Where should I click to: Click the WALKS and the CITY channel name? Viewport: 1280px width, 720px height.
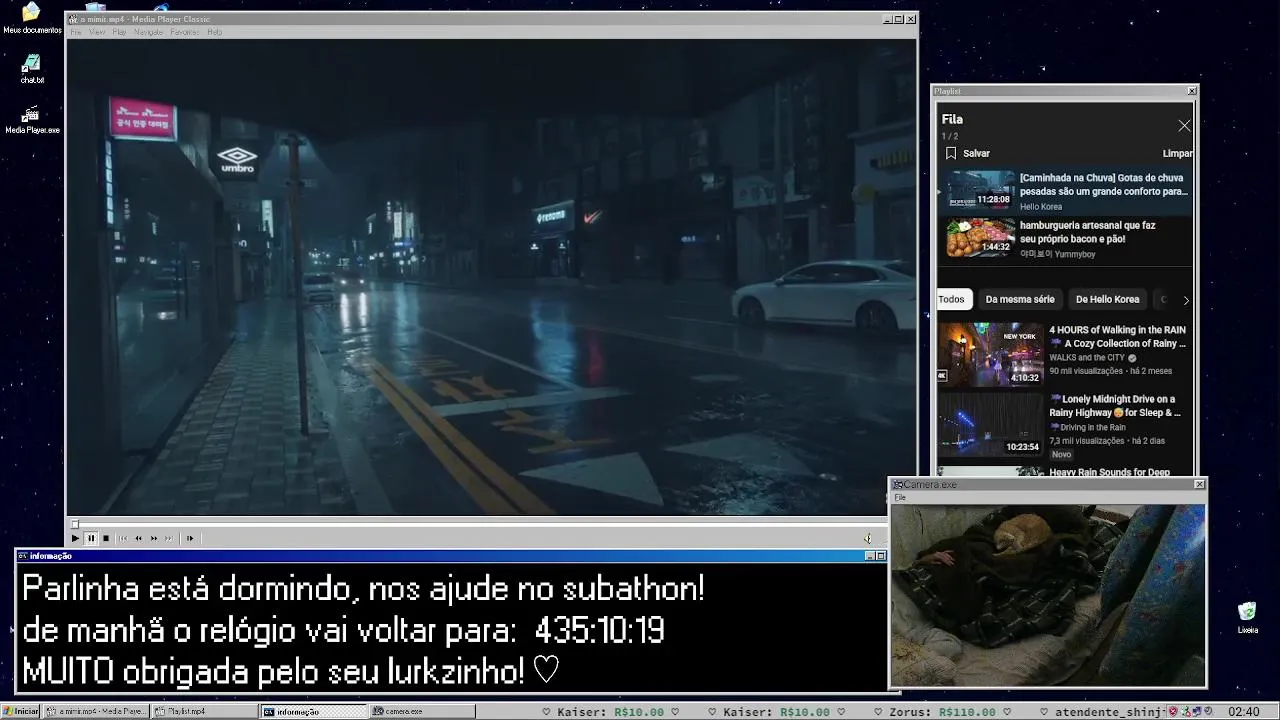(1087, 357)
